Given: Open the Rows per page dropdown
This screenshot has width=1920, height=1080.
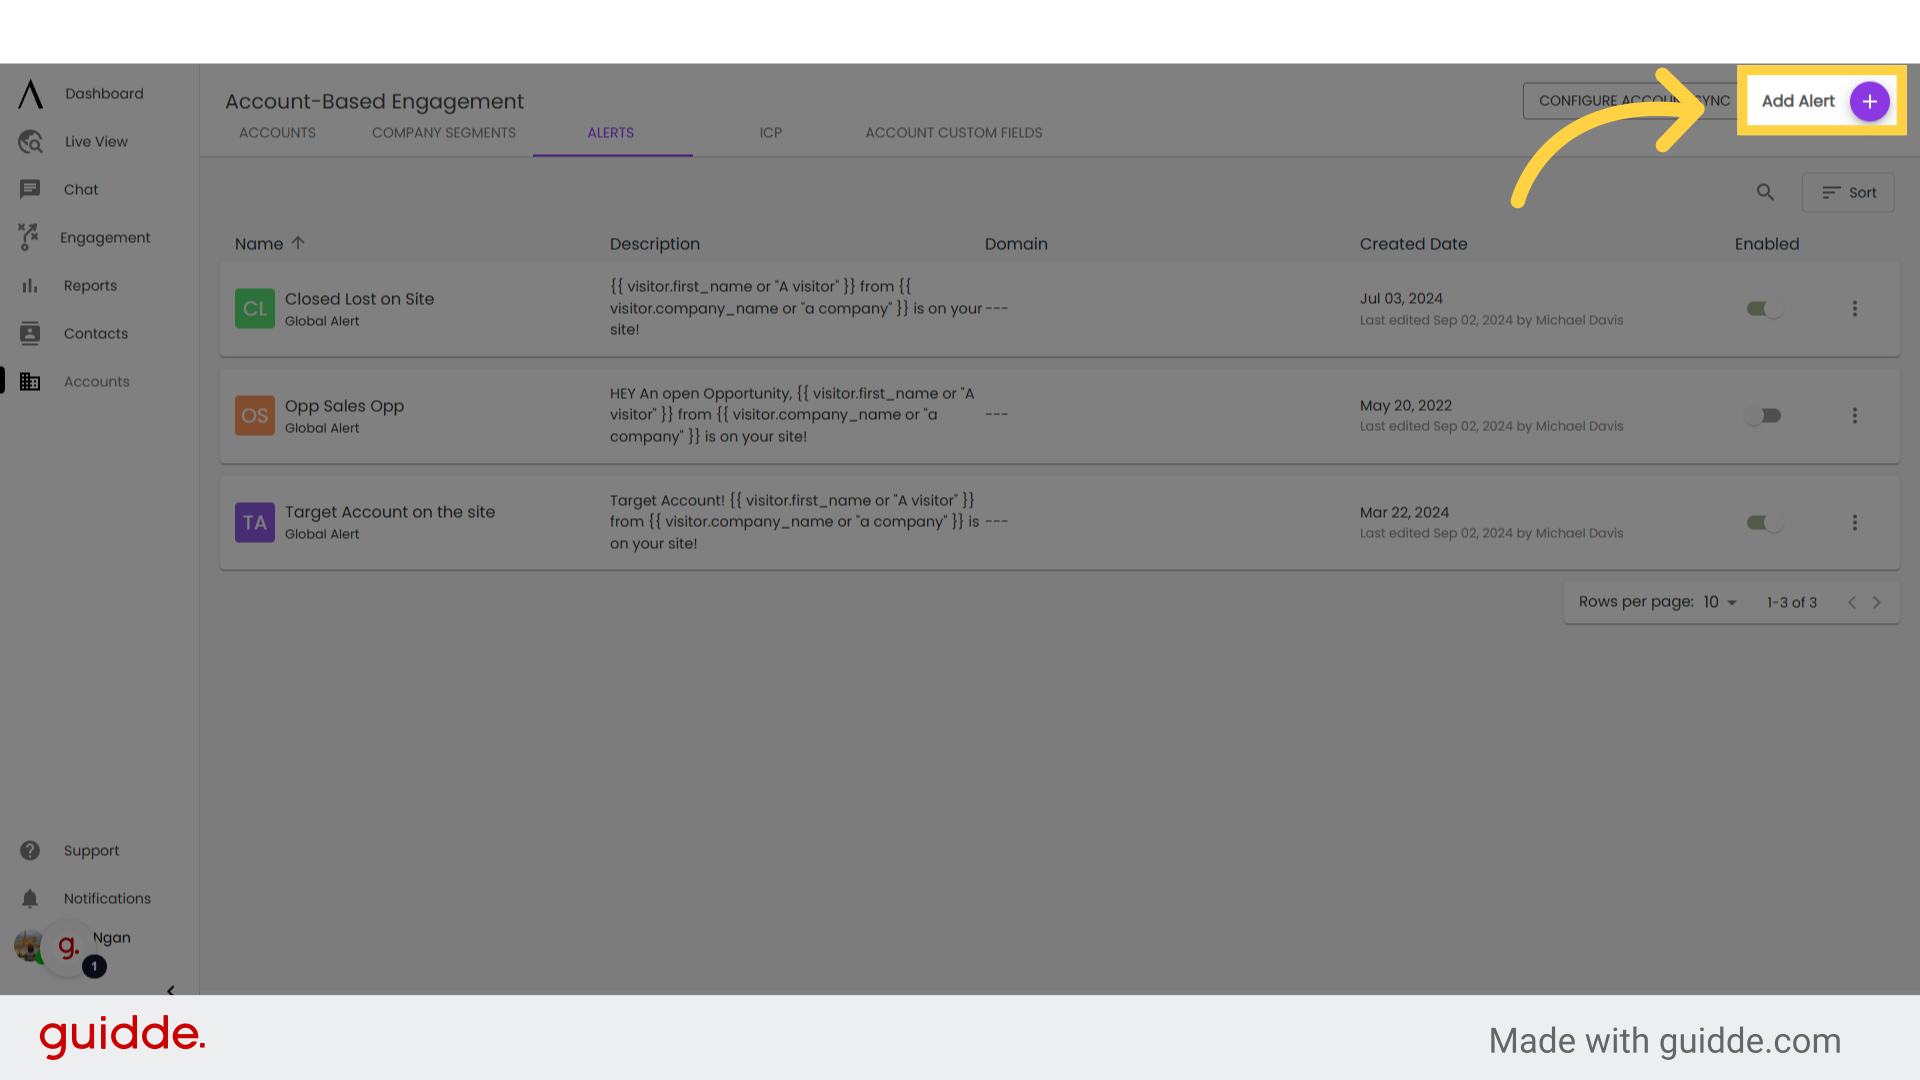Looking at the screenshot, I should [1721, 602].
